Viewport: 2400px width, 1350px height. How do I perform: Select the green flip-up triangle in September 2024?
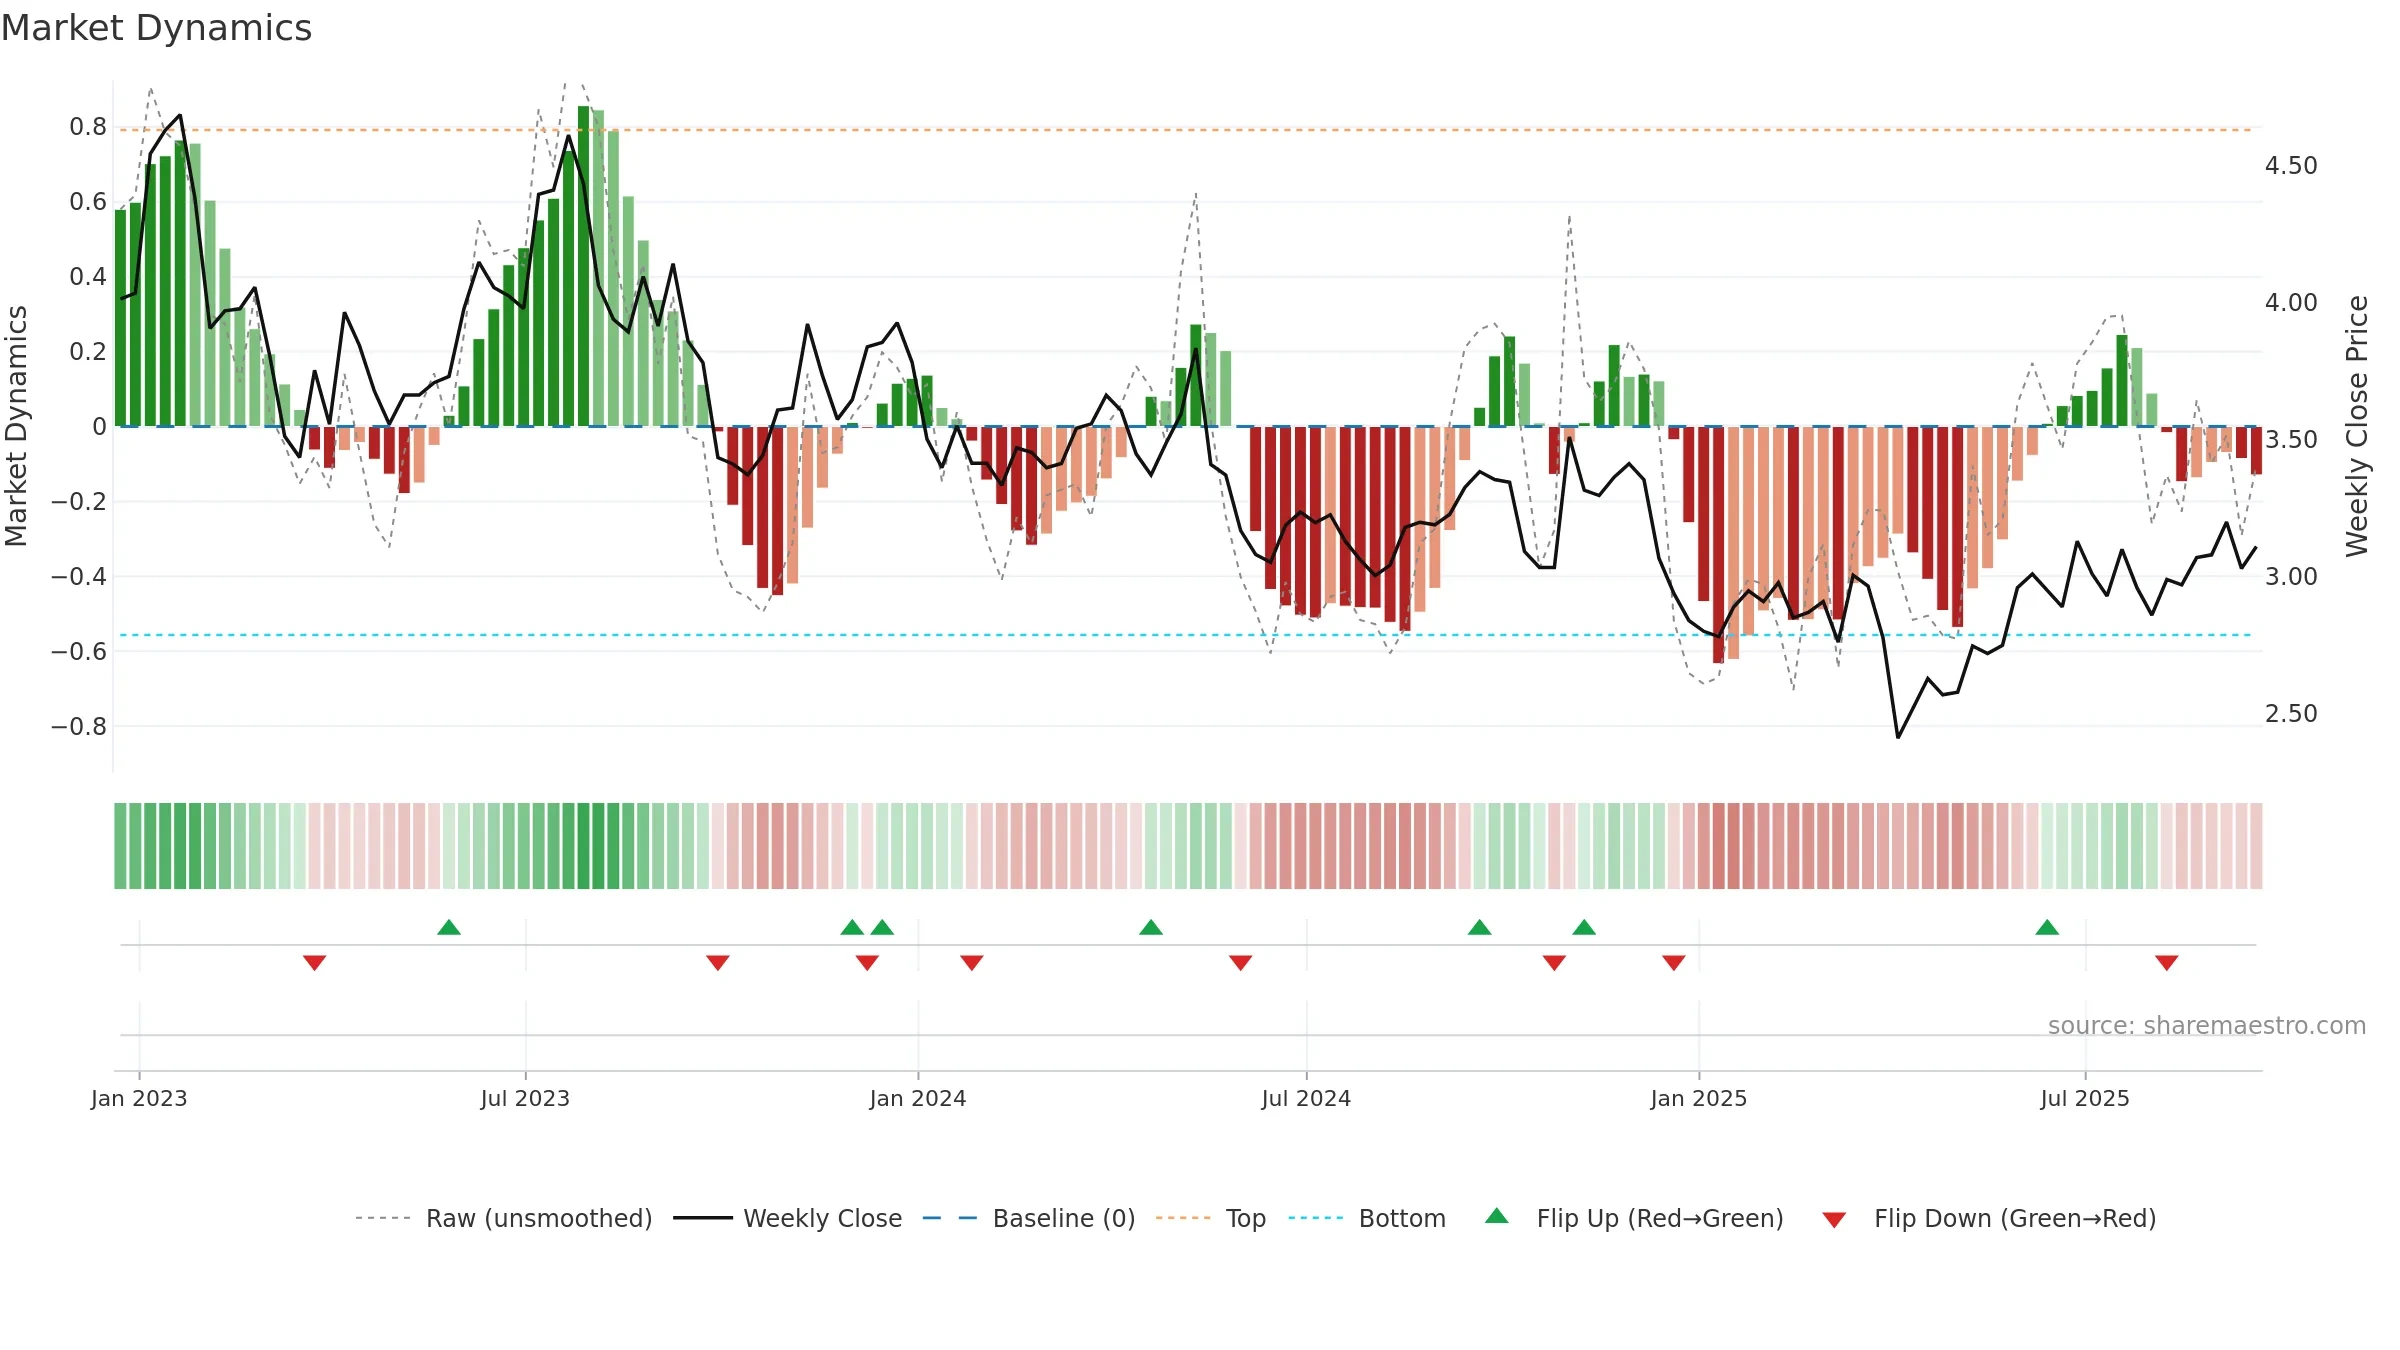coord(1480,927)
